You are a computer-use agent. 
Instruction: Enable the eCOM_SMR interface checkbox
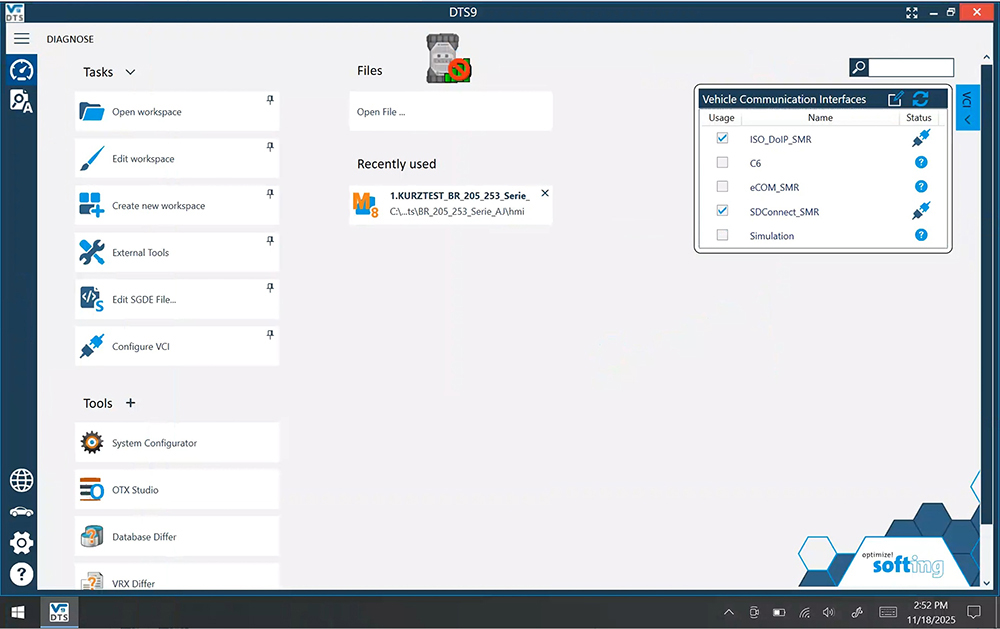722,187
